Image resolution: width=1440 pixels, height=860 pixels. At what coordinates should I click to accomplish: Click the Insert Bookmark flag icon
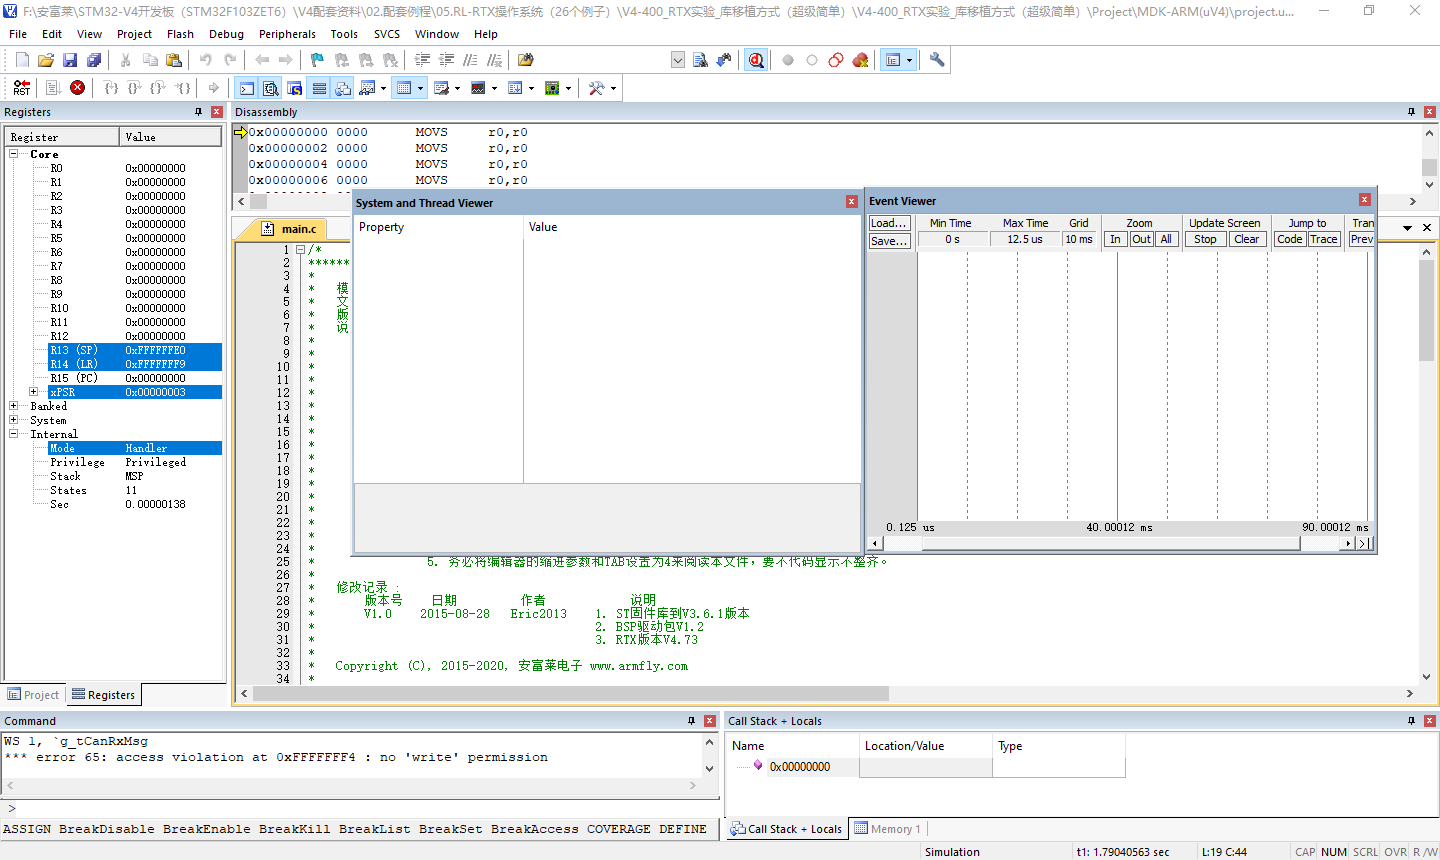point(317,60)
